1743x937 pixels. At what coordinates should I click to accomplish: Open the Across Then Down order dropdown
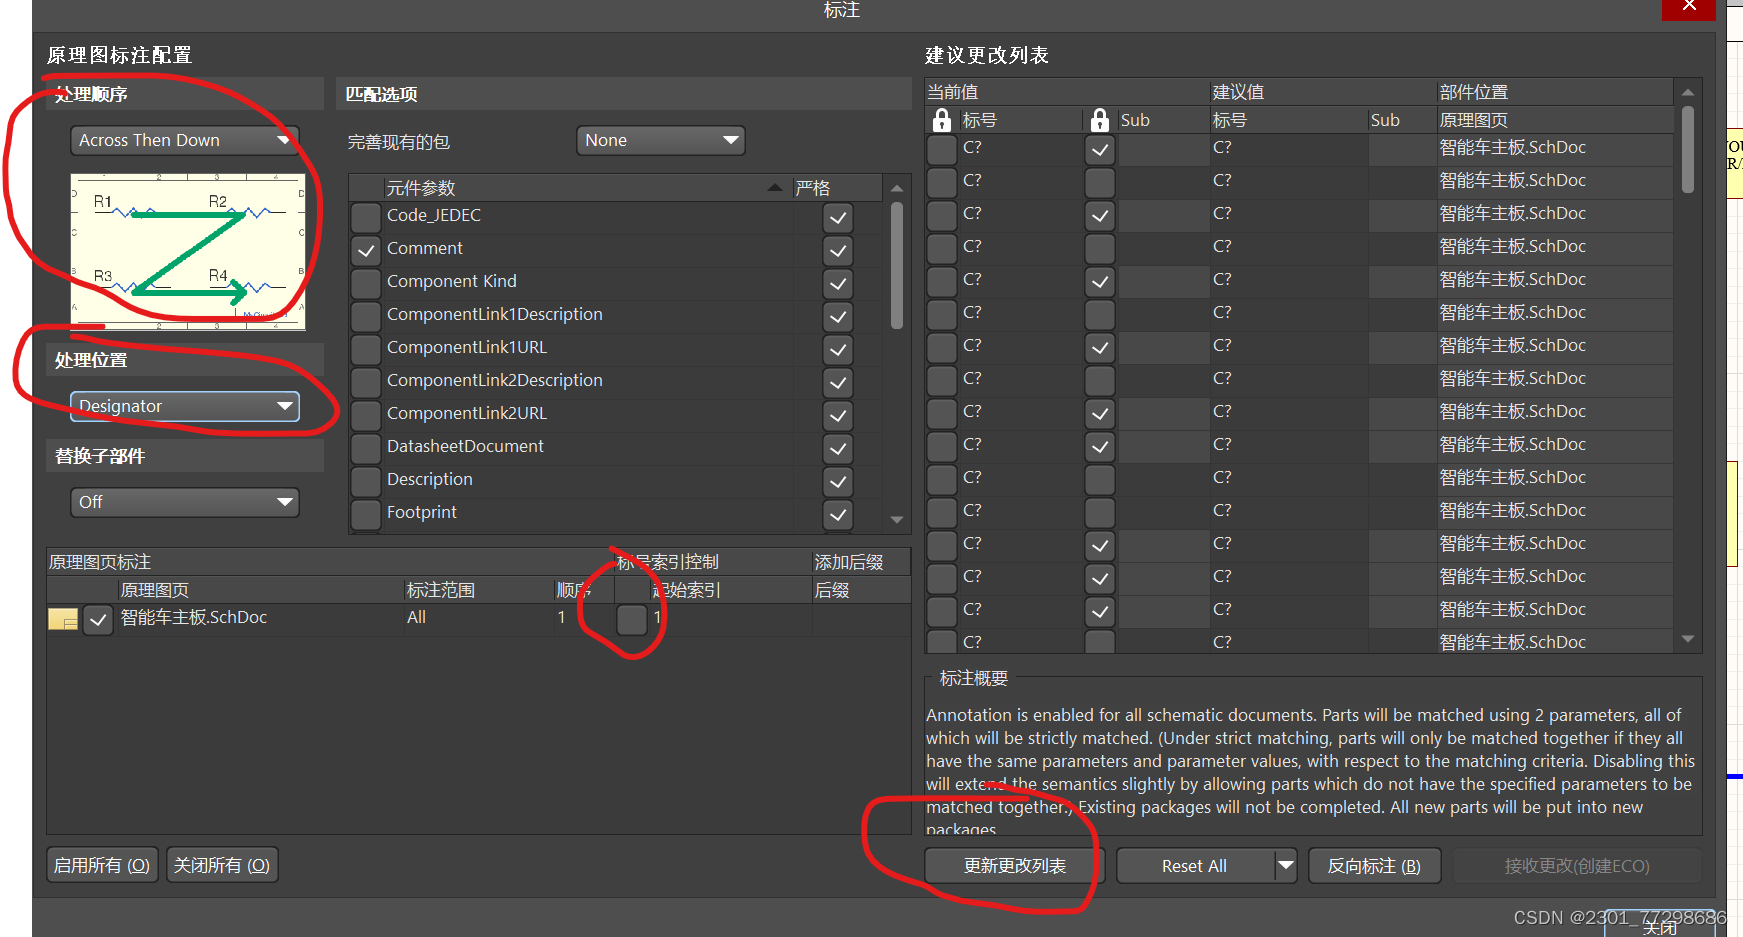pos(185,140)
